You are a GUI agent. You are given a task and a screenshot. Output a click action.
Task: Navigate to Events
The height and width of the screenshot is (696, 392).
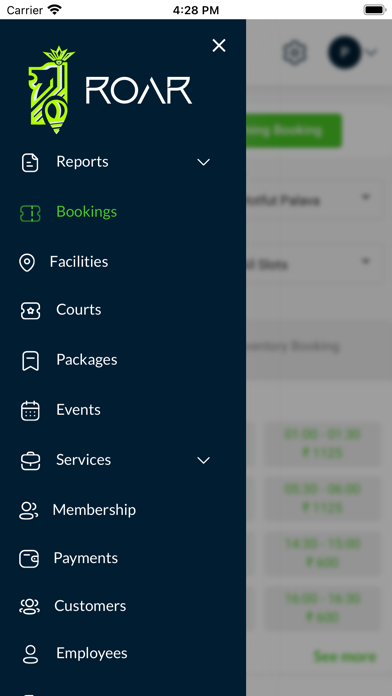point(78,410)
